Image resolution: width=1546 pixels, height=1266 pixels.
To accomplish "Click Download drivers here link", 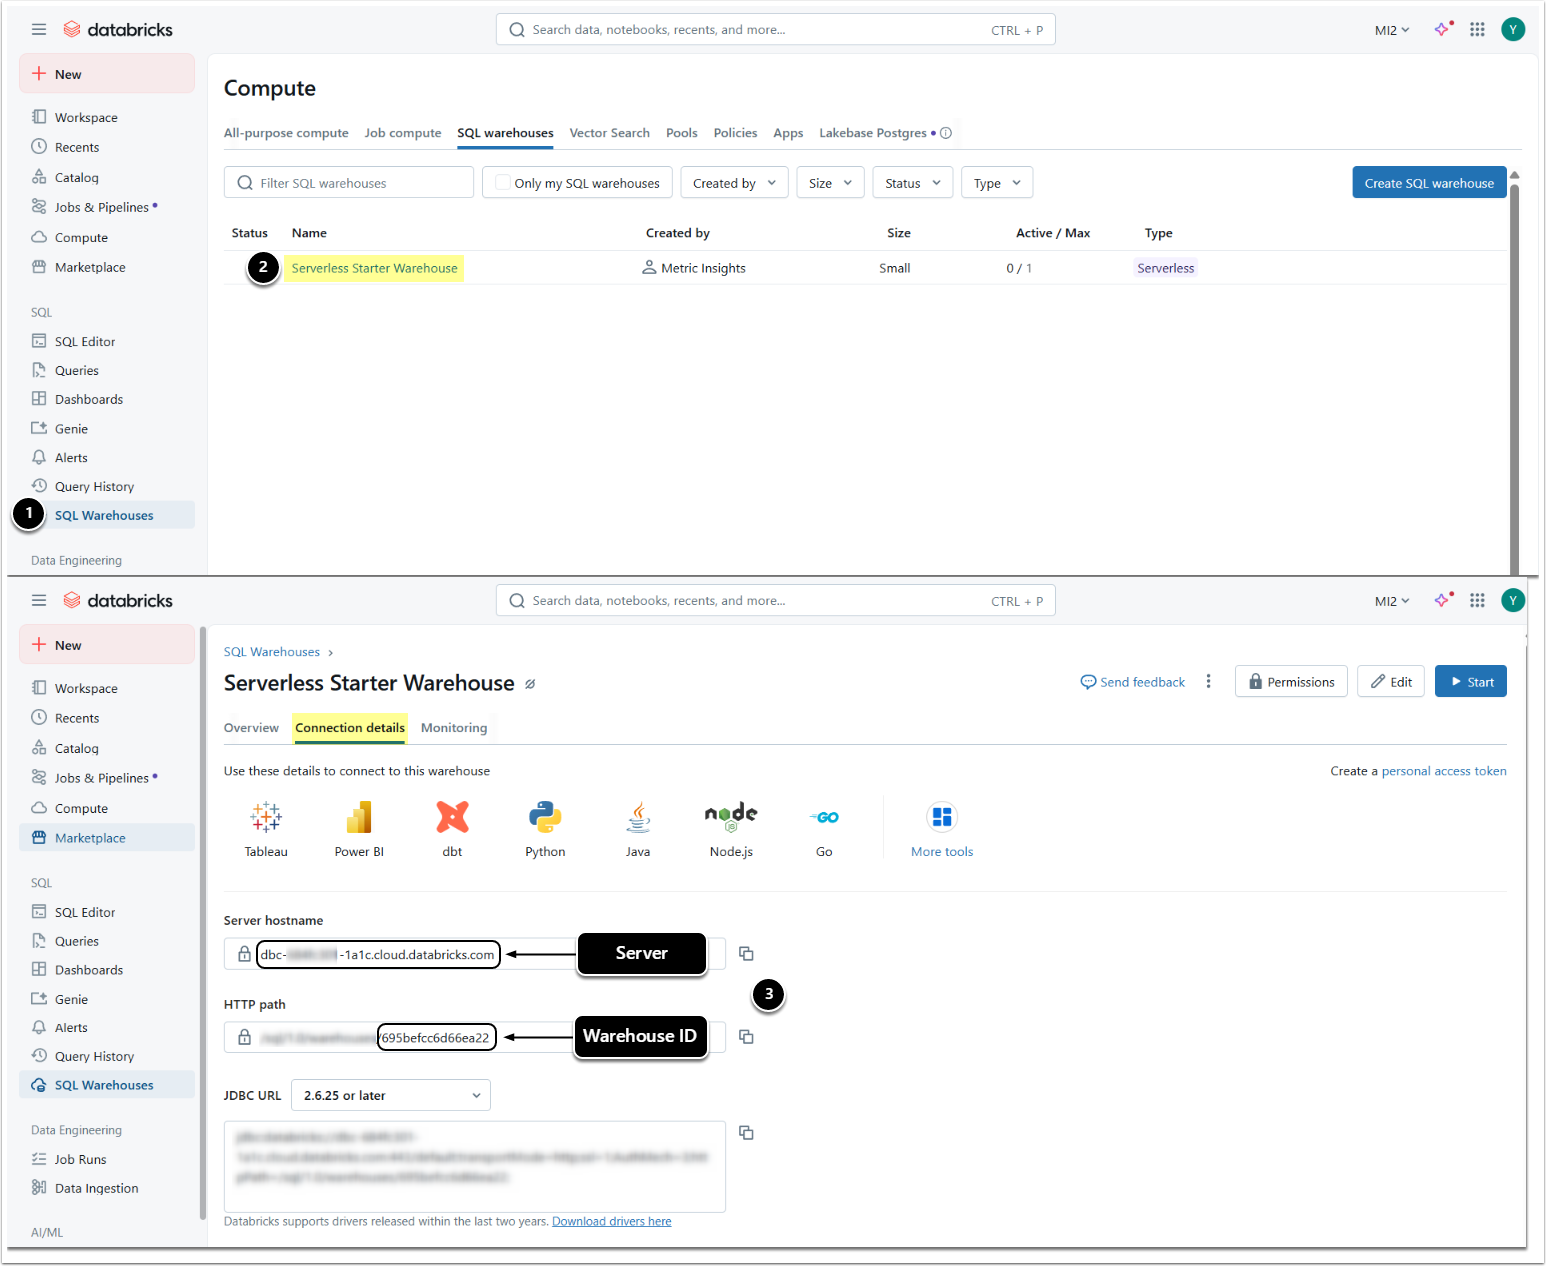I will 612,1221.
